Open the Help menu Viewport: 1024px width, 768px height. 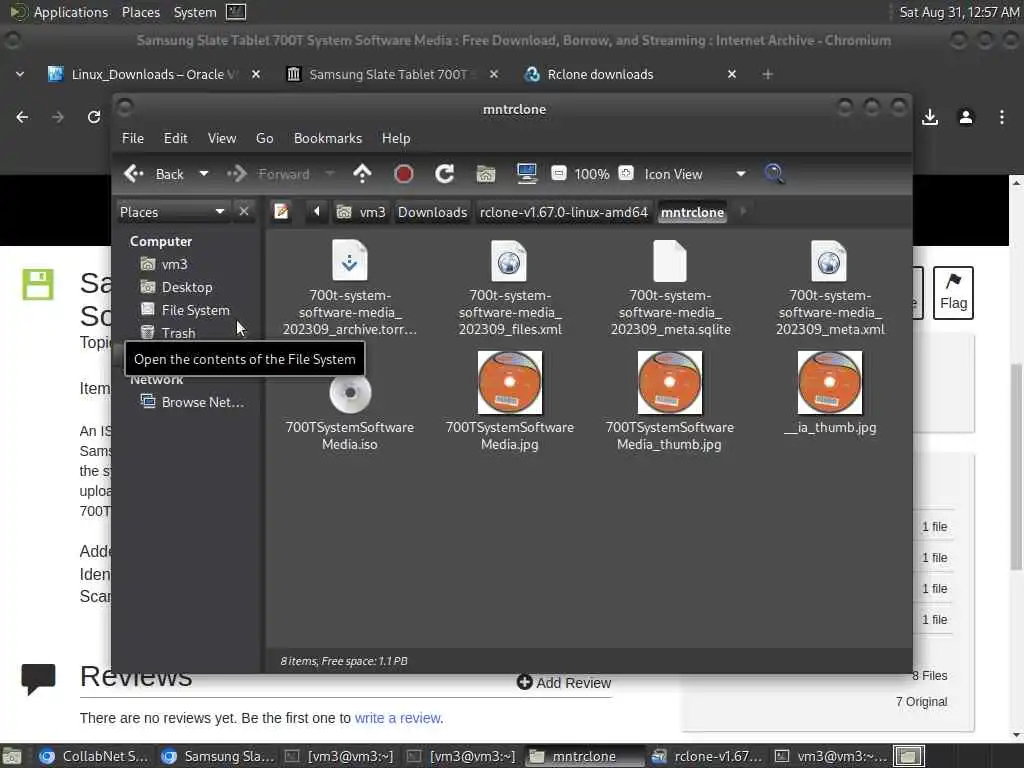point(396,138)
